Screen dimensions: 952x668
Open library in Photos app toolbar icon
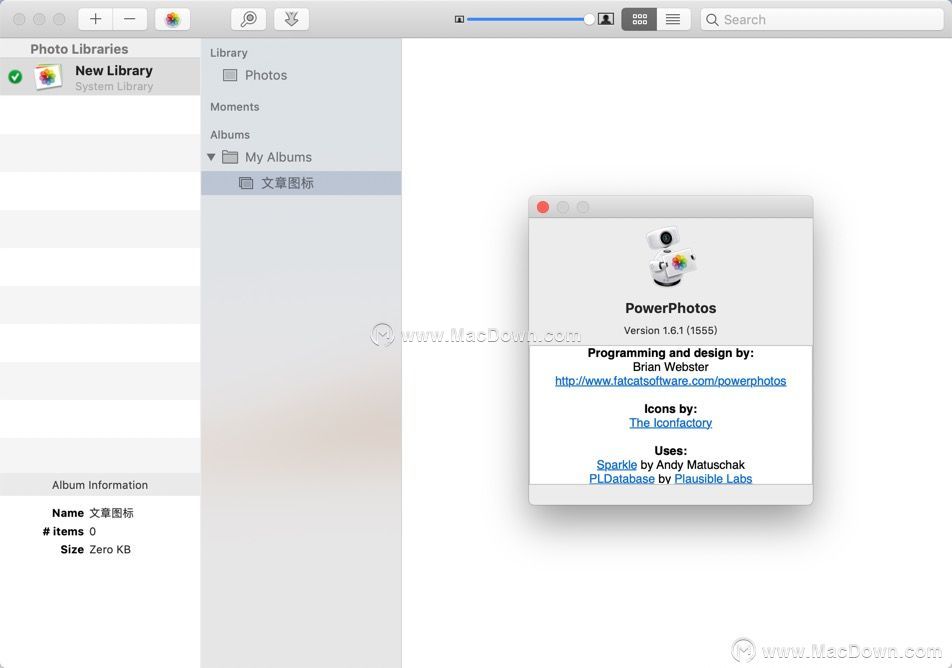pos(172,19)
